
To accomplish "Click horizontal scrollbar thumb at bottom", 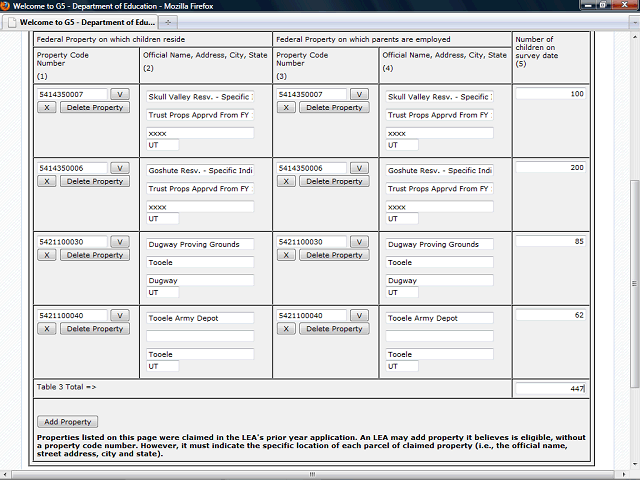I will 313,474.
